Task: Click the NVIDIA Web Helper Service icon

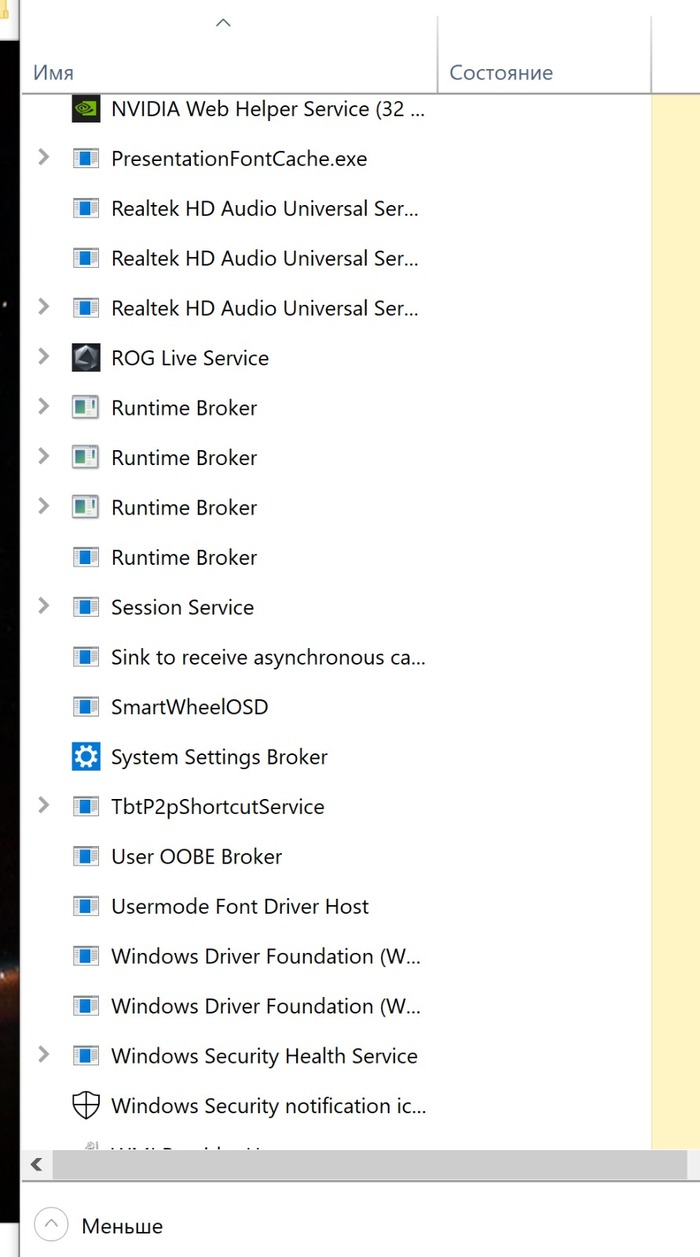Action: [x=86, y=109]
